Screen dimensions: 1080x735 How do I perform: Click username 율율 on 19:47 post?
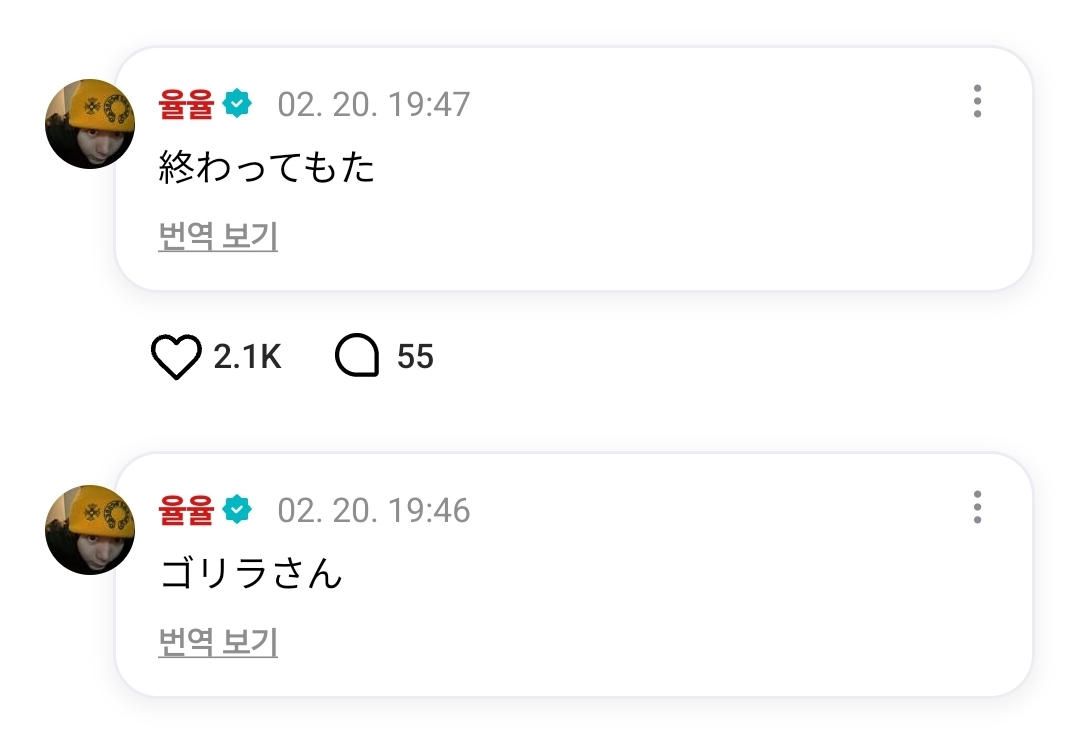[x=186, y=104]
